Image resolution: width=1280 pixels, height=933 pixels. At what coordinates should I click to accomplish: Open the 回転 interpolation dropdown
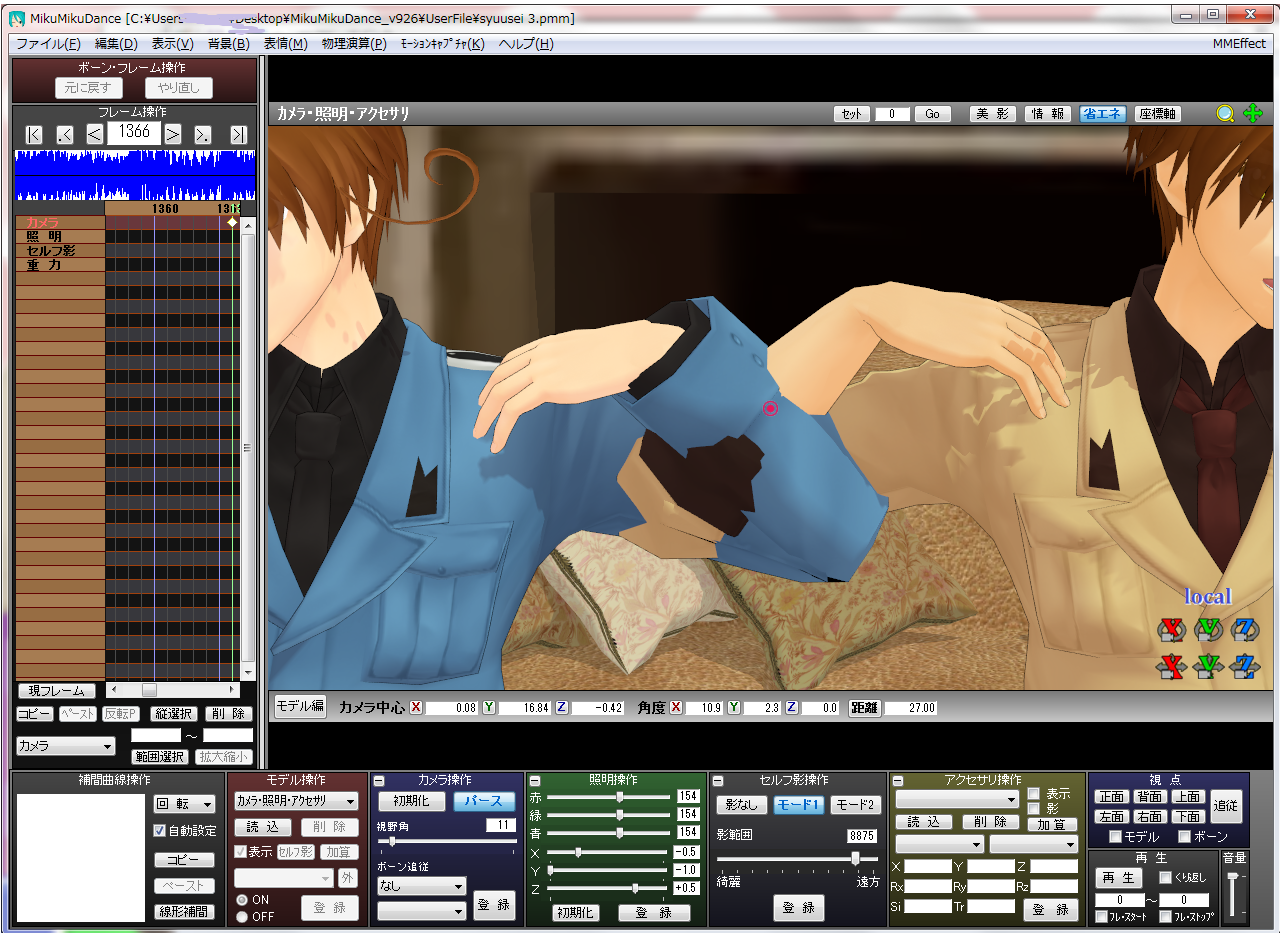click(185, 804)
